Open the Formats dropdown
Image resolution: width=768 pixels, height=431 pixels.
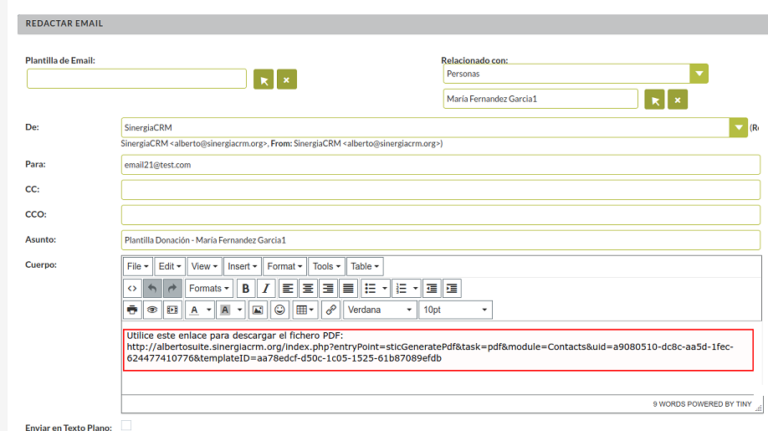(209, 288)
